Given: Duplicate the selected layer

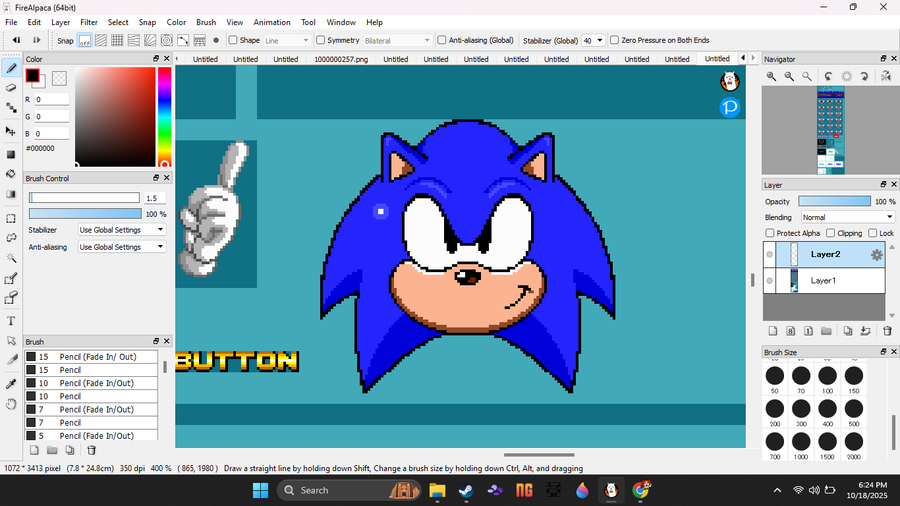Looking at the screenshot, I should [x=848, y=331].
